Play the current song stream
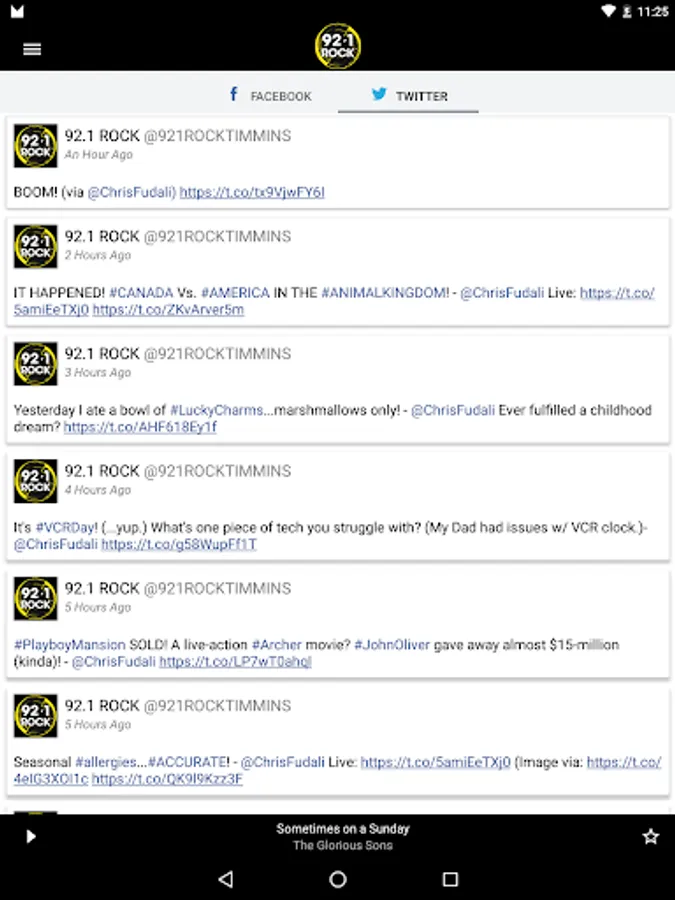This screenshot has height=900, width=675. [x=31, y=836]
